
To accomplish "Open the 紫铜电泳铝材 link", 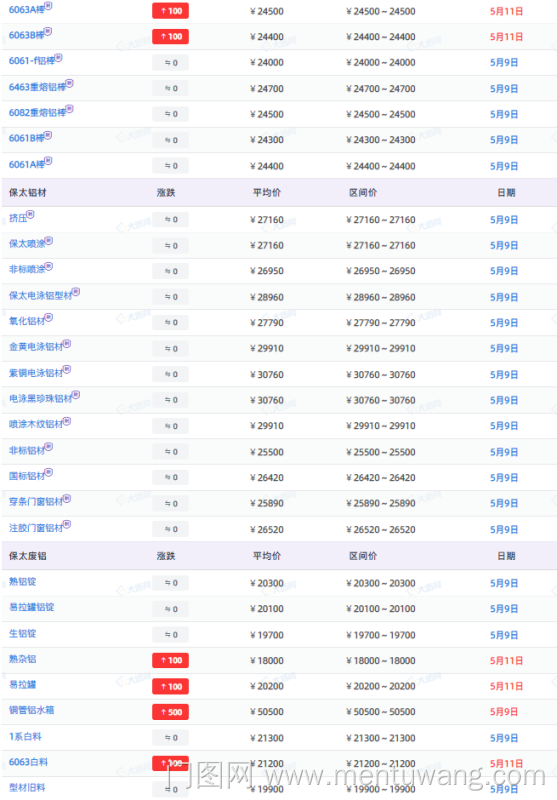I will [x=36, y=373].
